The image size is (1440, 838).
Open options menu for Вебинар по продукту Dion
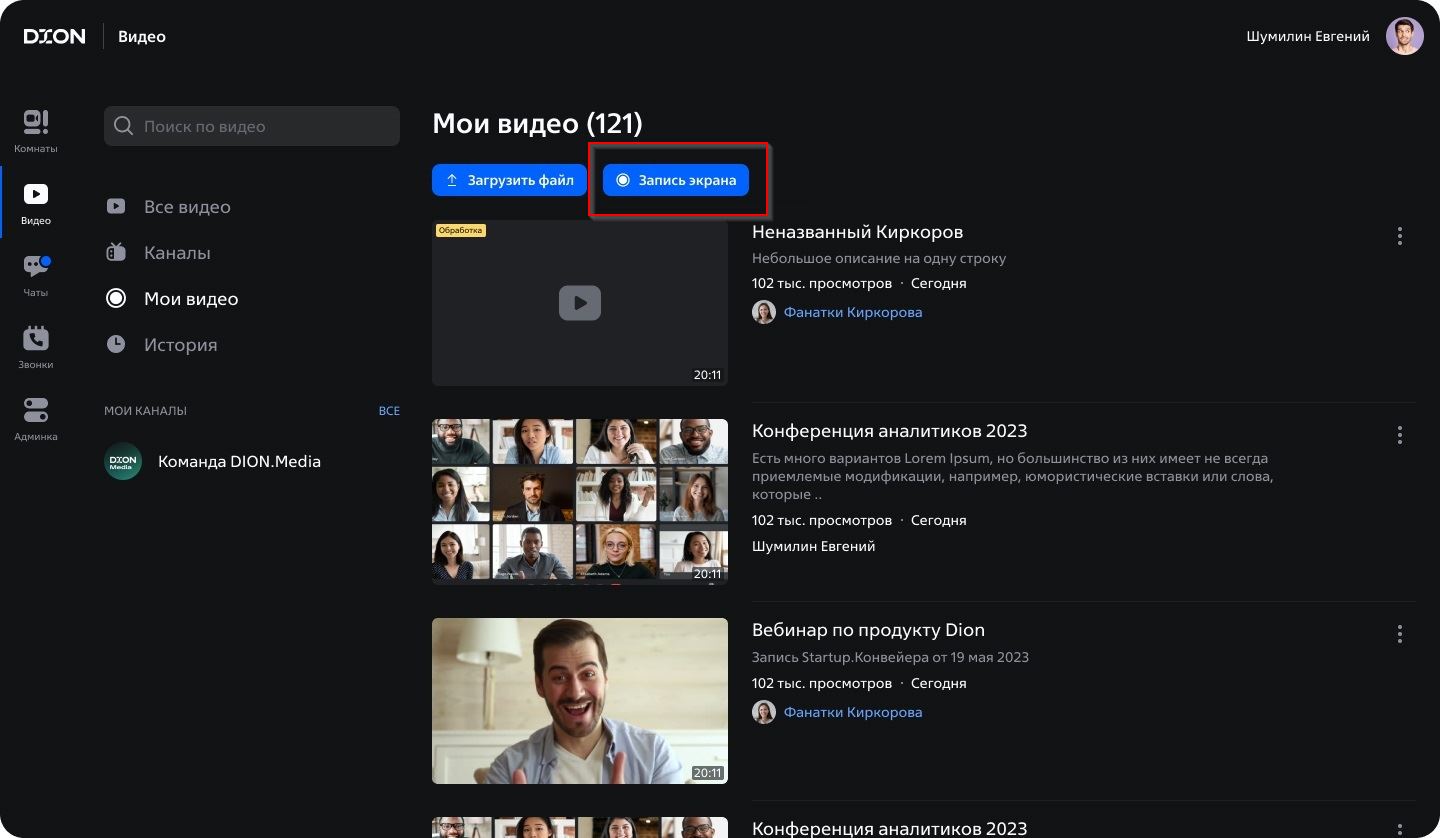1399,634
